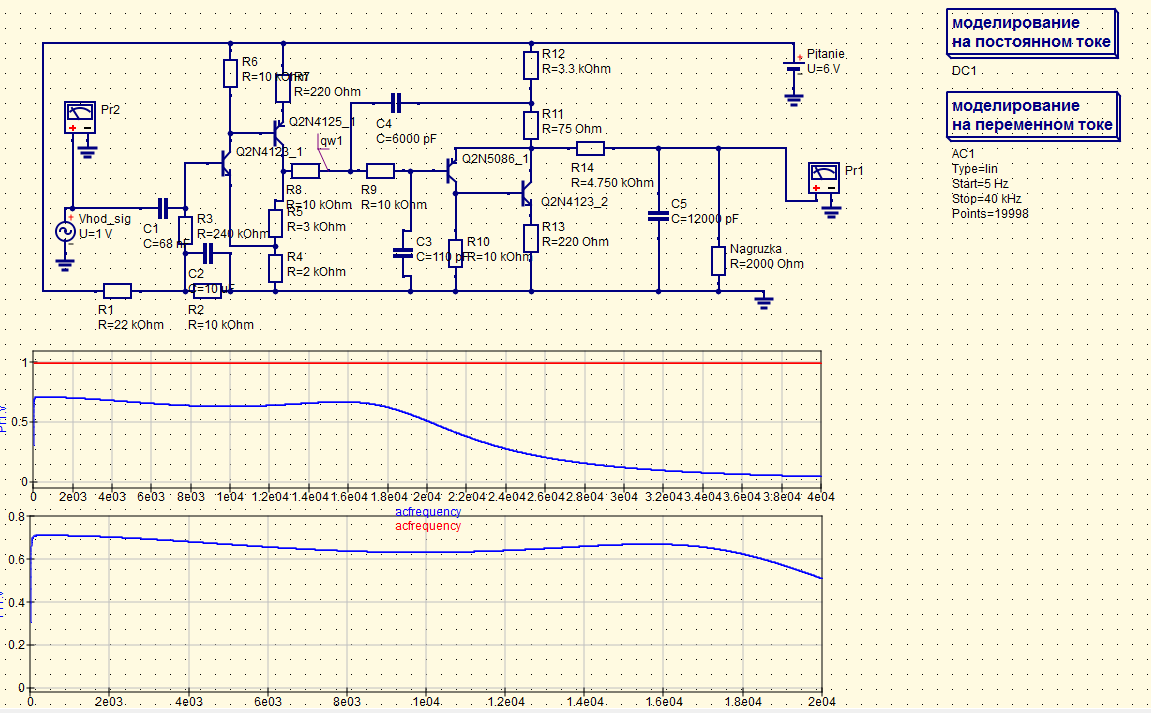Select the AC simulation block
This screenshot has width=1151, height=713.
(x=1030, y=115)
